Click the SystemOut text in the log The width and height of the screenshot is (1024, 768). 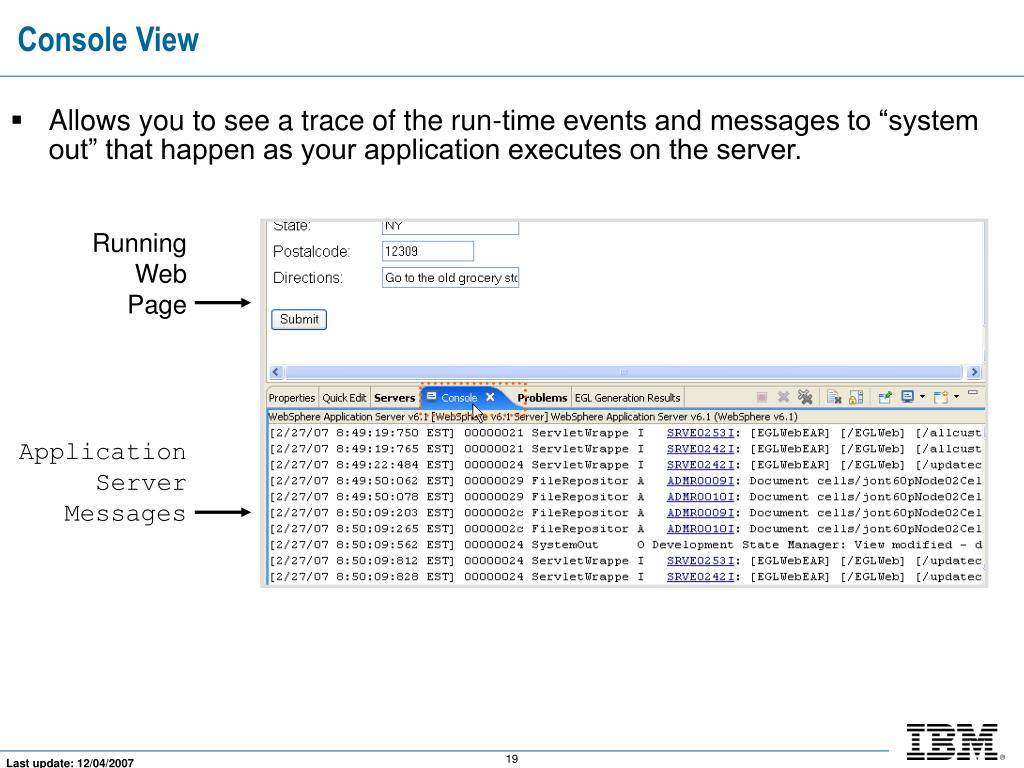coord(564,545)
